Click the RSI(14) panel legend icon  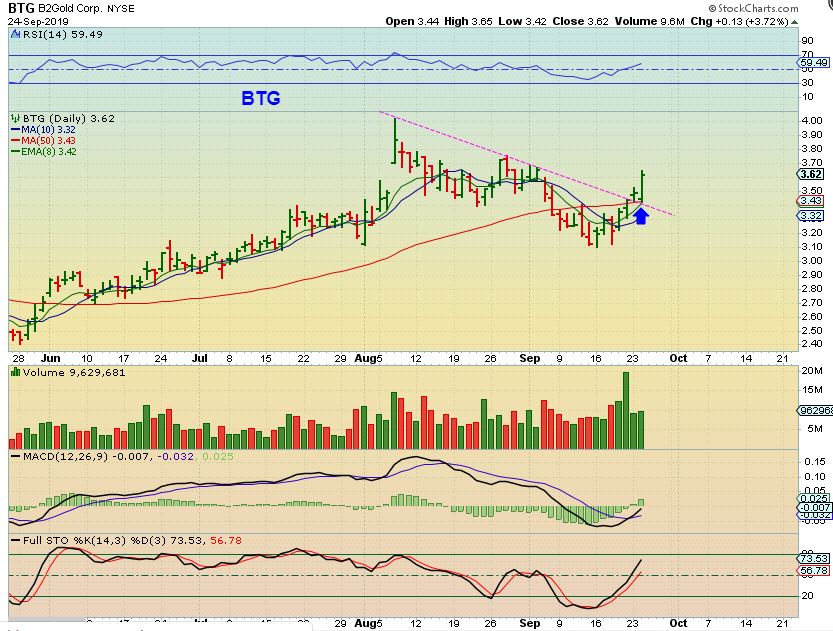[x=14, y=35]
